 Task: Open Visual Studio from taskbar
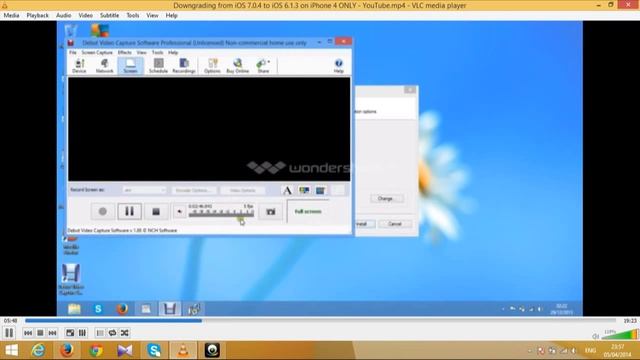click(125, 350)
